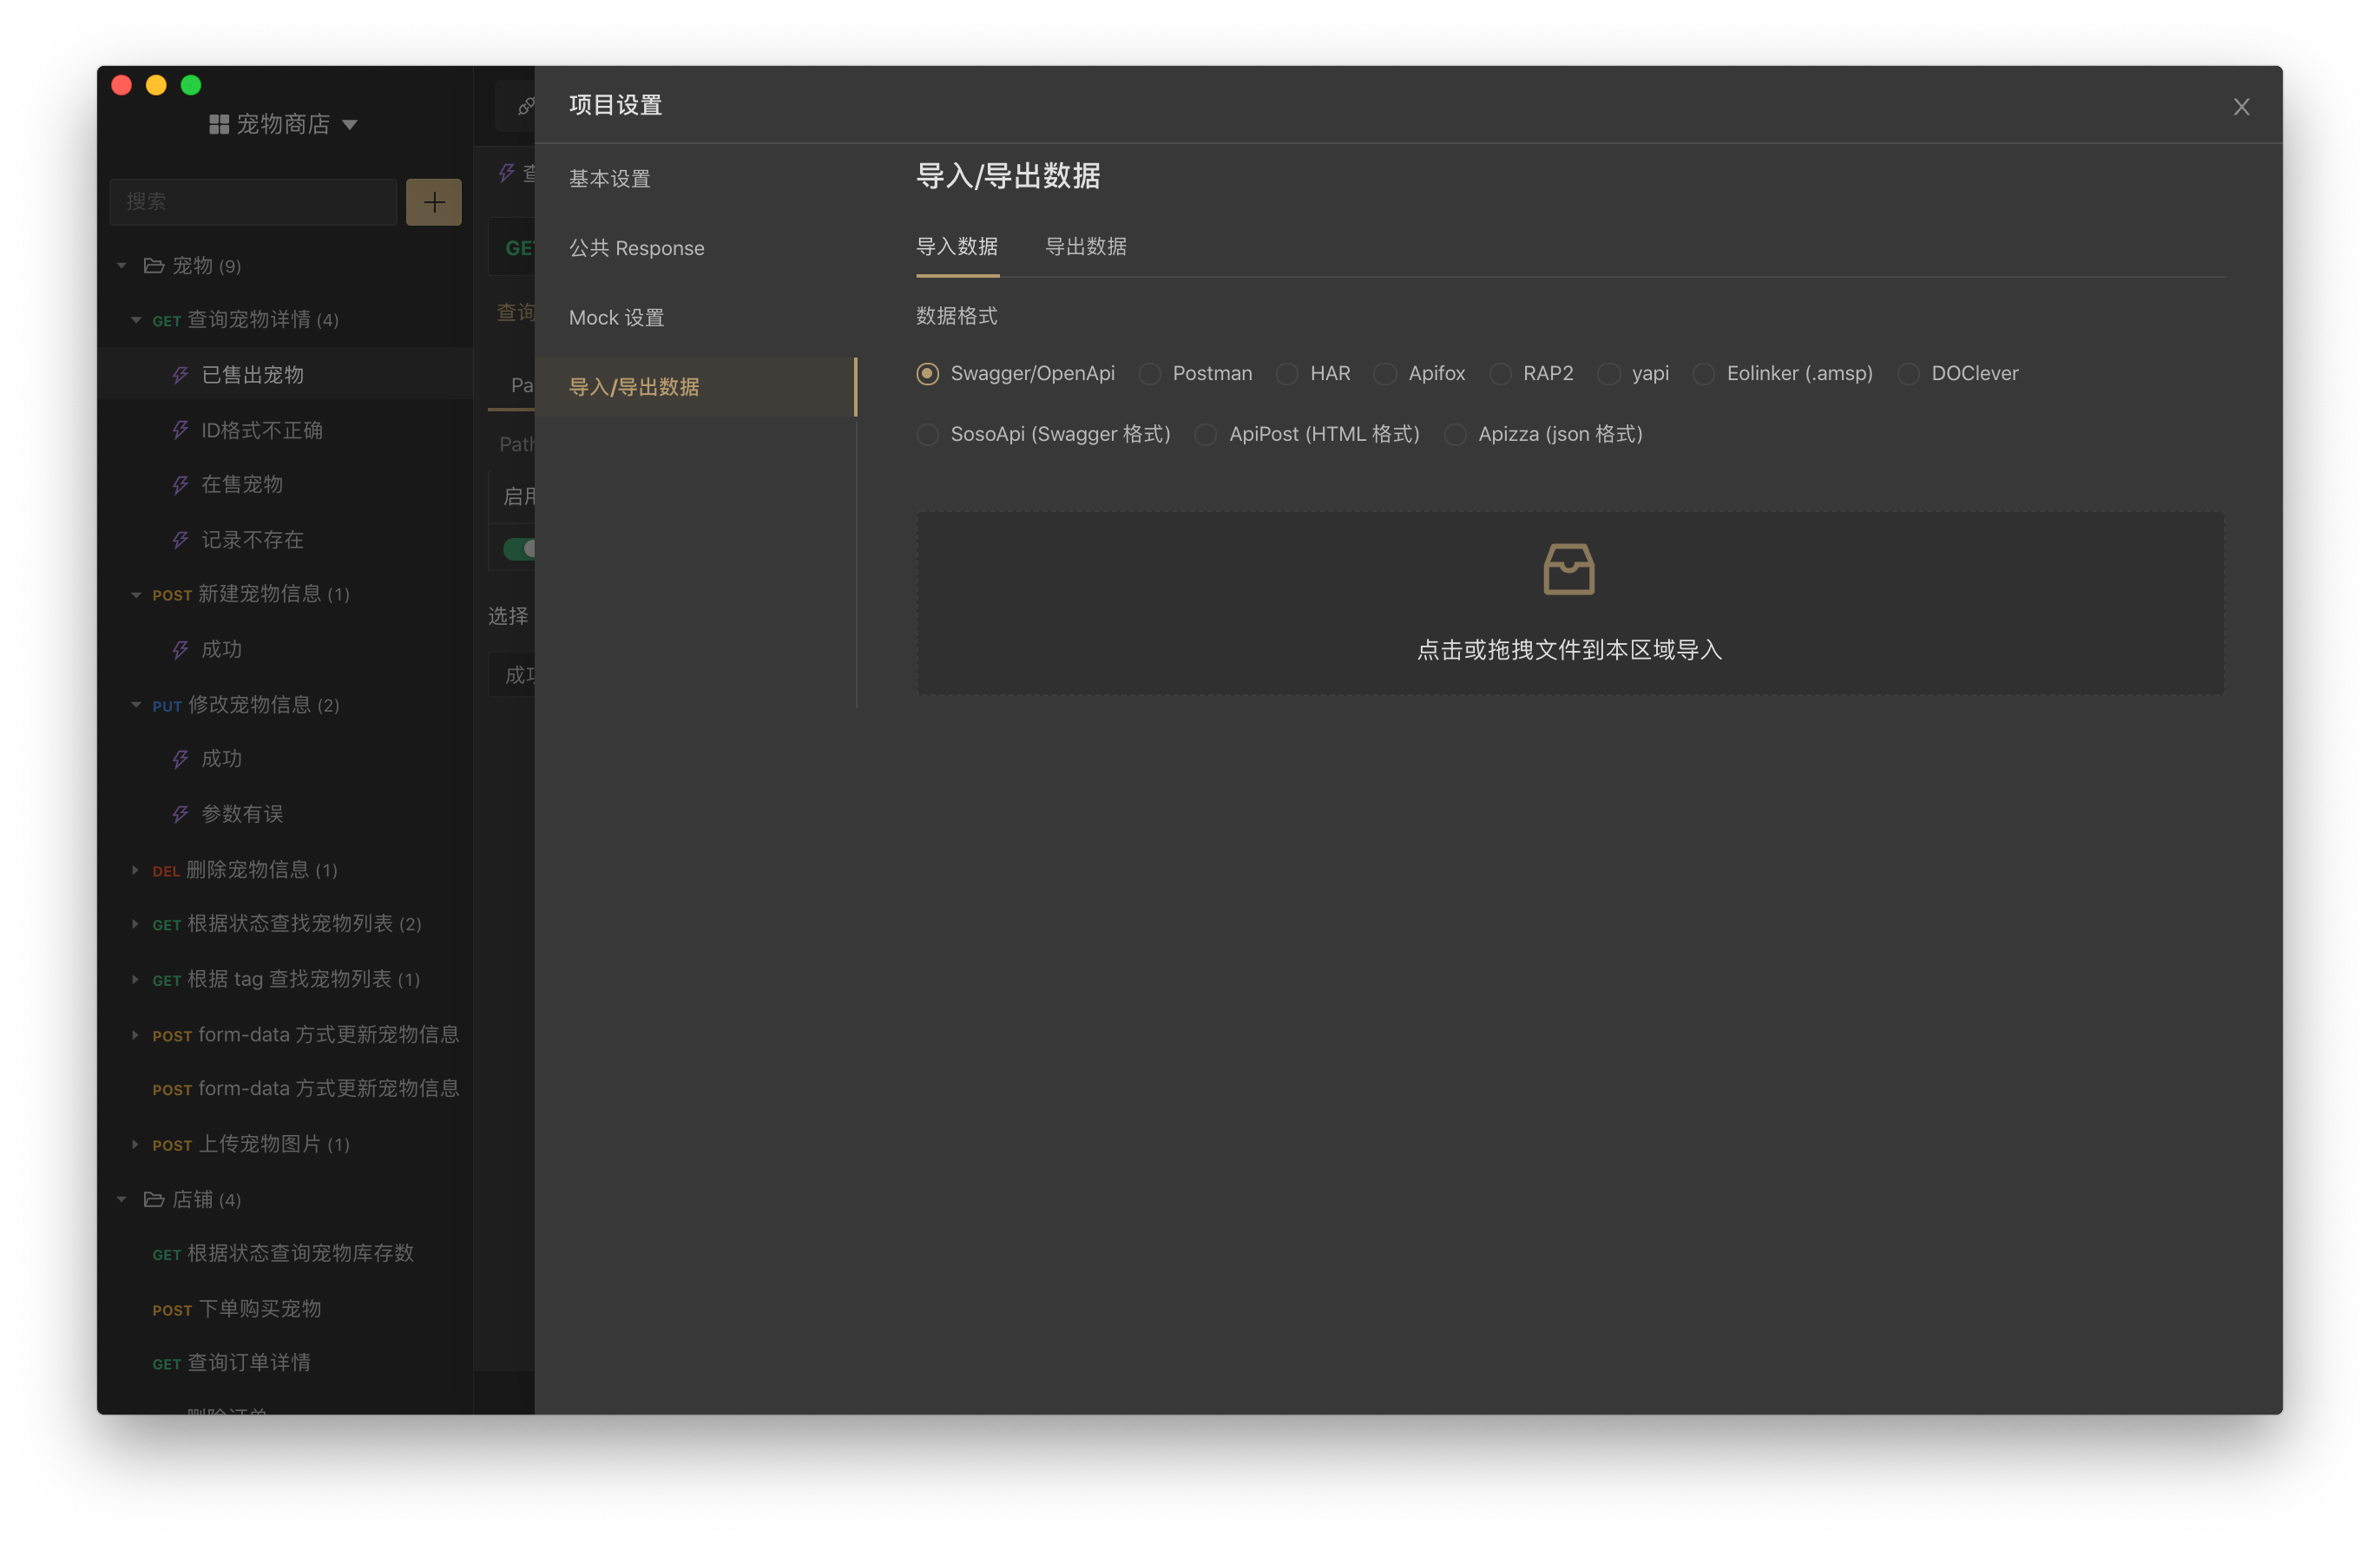Select ApiPost (HTML 格式) radio option
Viewport: 2380px width, 1543px height.
(x=1206, y=435)
